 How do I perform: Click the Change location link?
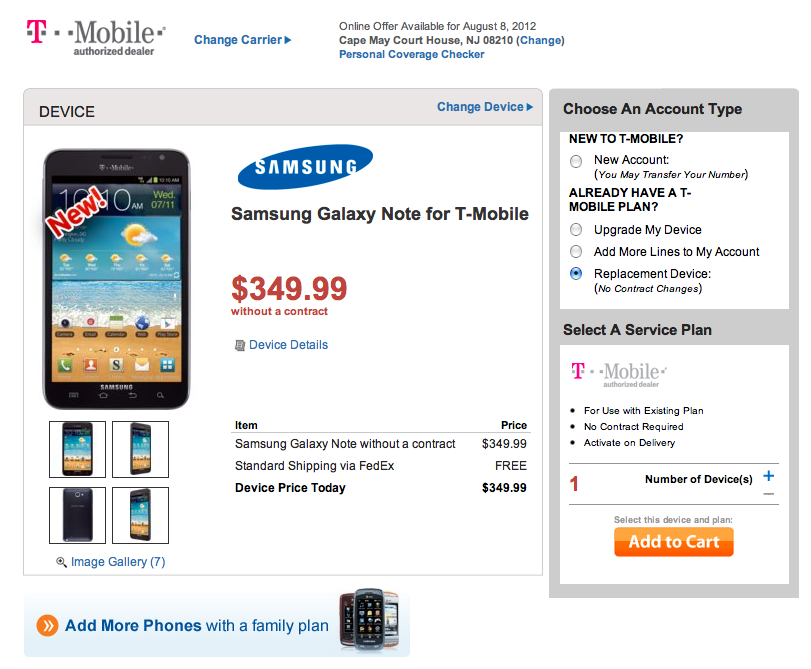point(540,40)
